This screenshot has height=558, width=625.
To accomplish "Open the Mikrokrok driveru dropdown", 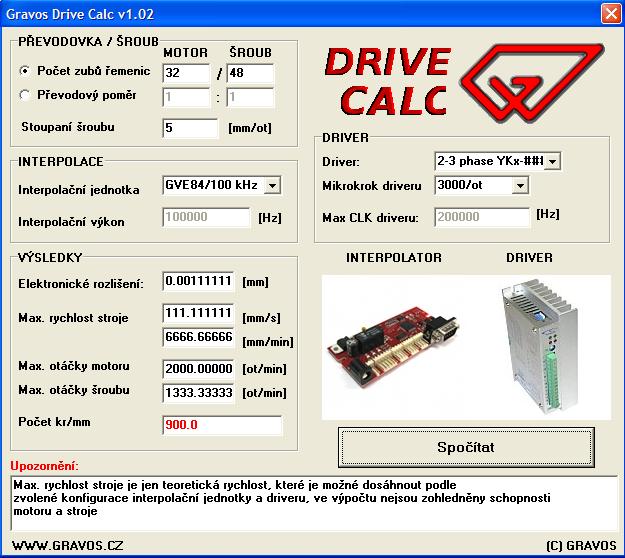I will pos(519,185).
